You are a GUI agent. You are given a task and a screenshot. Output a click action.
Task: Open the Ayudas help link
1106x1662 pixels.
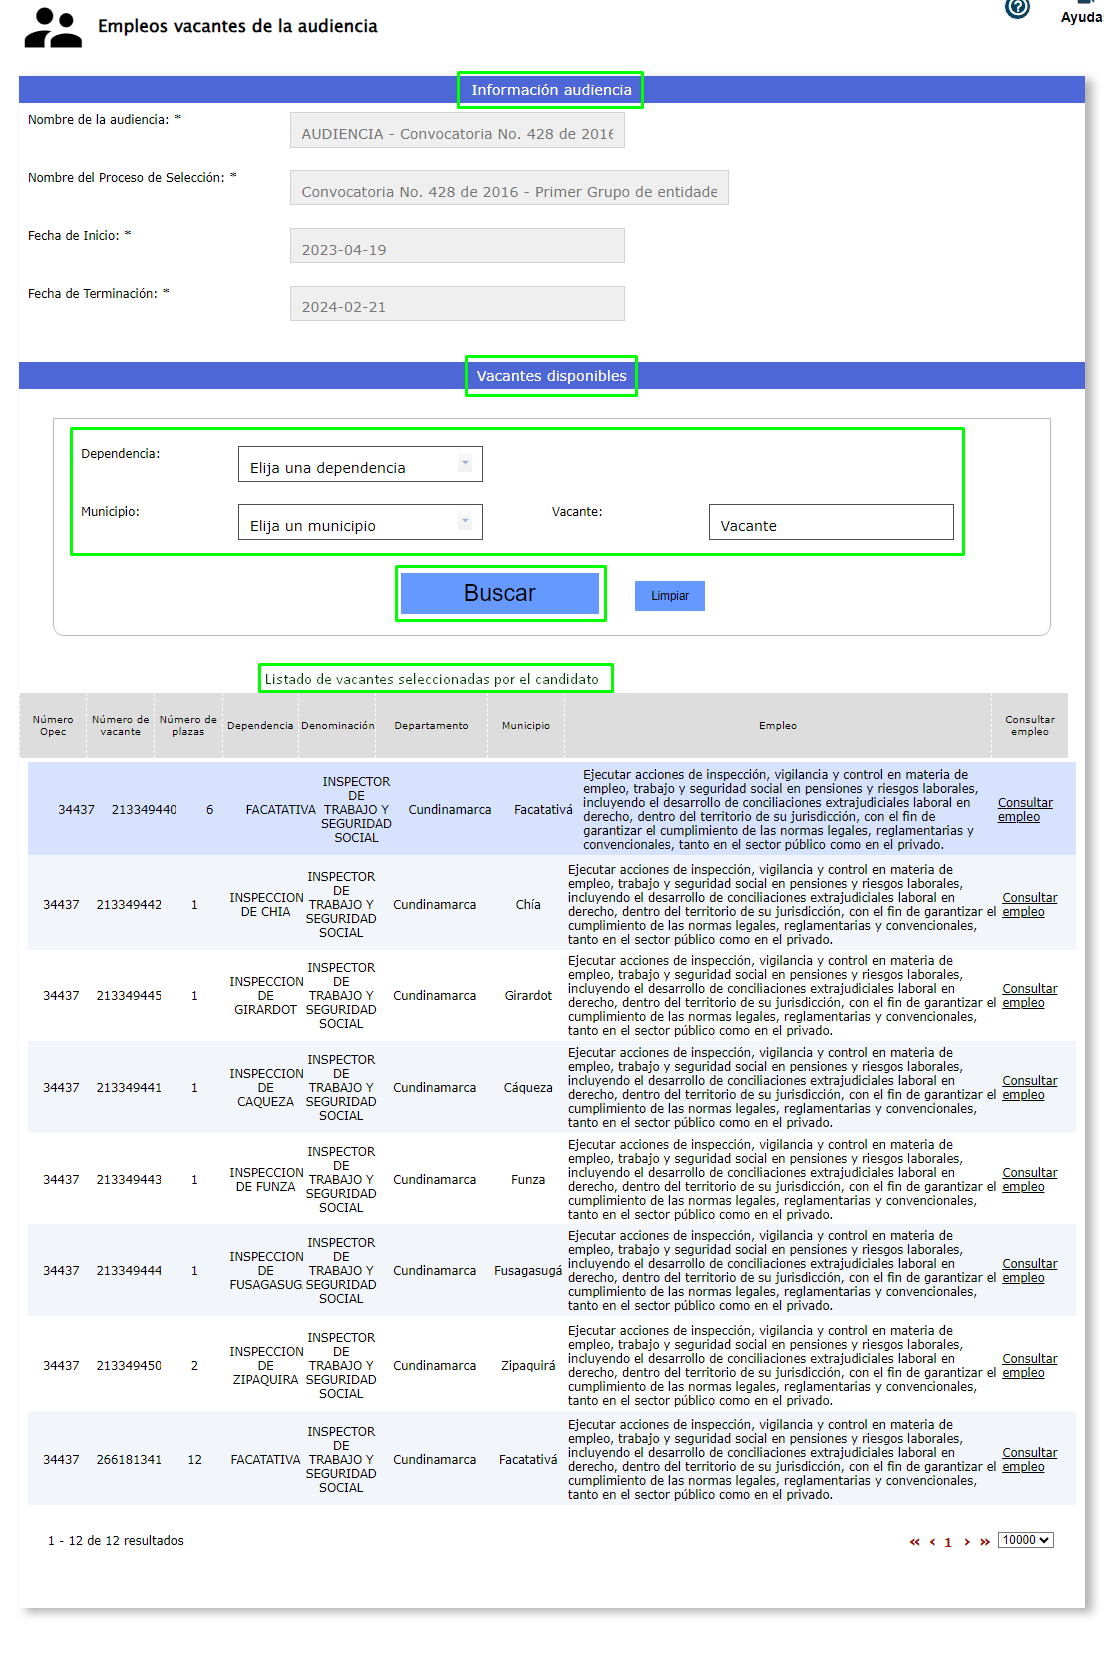point(1082,16)
